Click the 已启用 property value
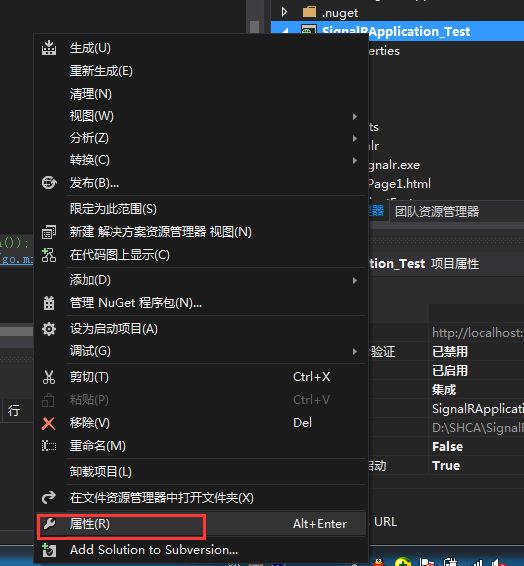Image resolution: width=524 pixels, height=566 pixels. pos(450,371)
